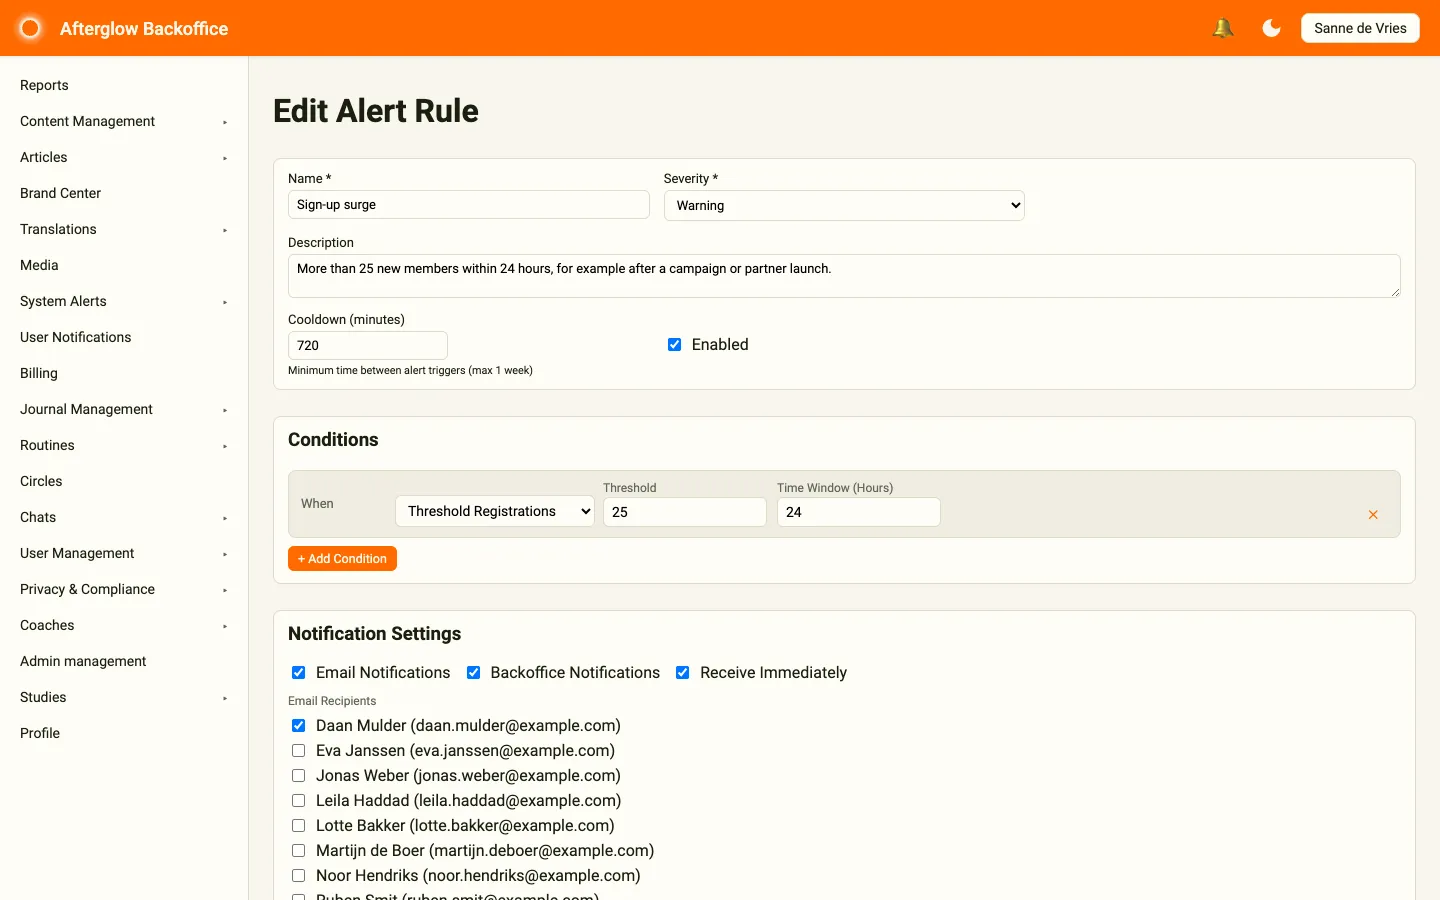Uncheck recipient Daan Mulder
The width and height of the screenshot is (1440, 900).
coord(298,726)
